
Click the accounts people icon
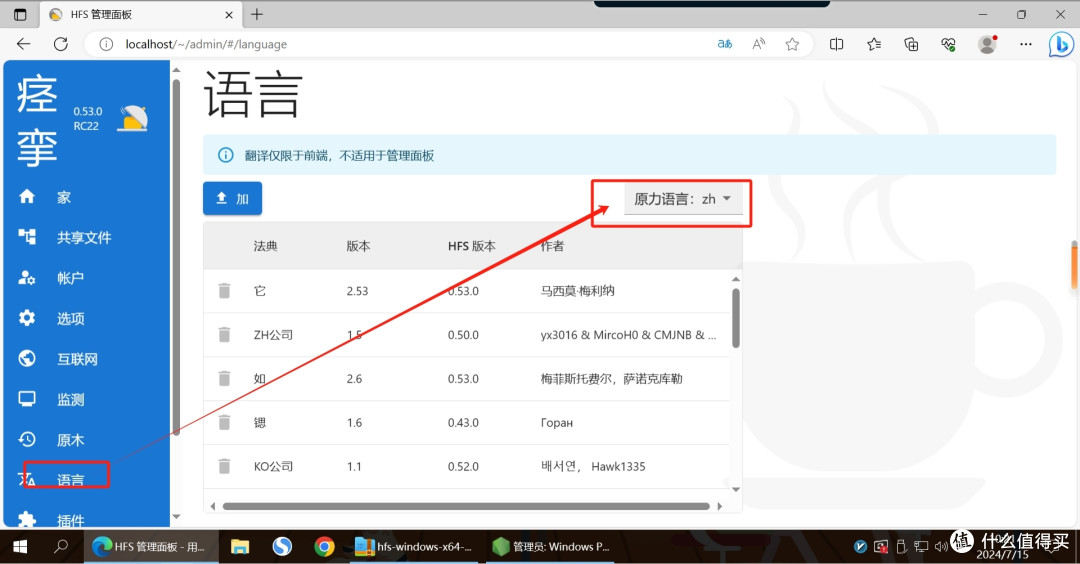pos(27,278)
